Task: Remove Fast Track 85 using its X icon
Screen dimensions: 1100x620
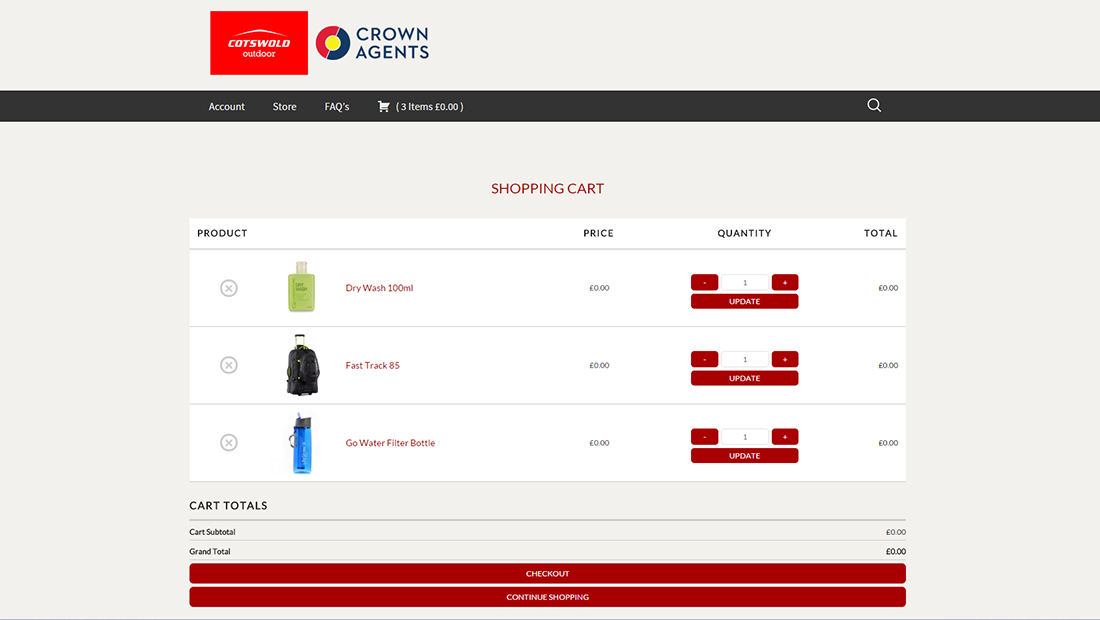Action: [229, 365]
